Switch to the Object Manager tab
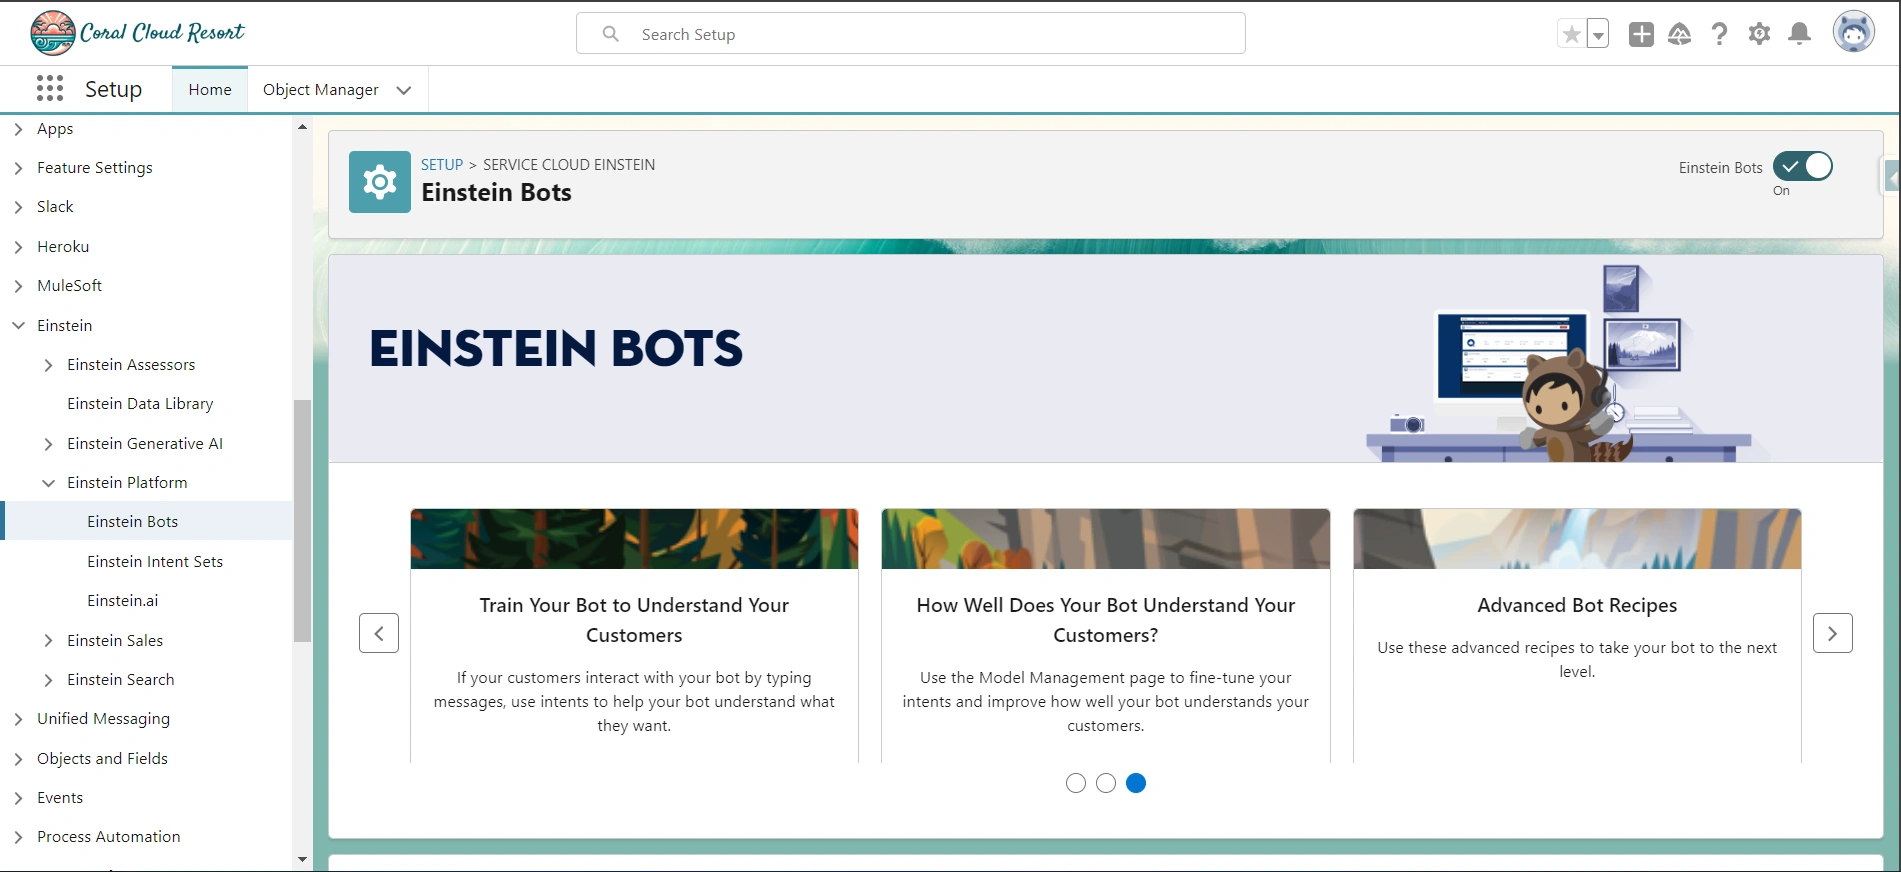Screen dimensions: 1901x872 coord(320,90)
